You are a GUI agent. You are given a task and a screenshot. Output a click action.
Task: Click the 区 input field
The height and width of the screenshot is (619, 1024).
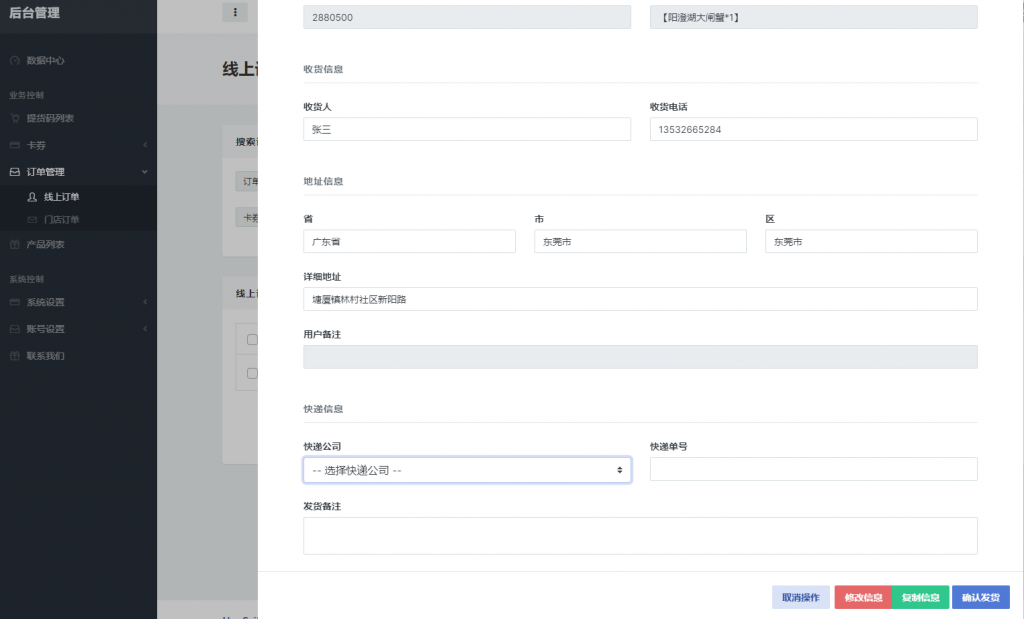[871, 242]
